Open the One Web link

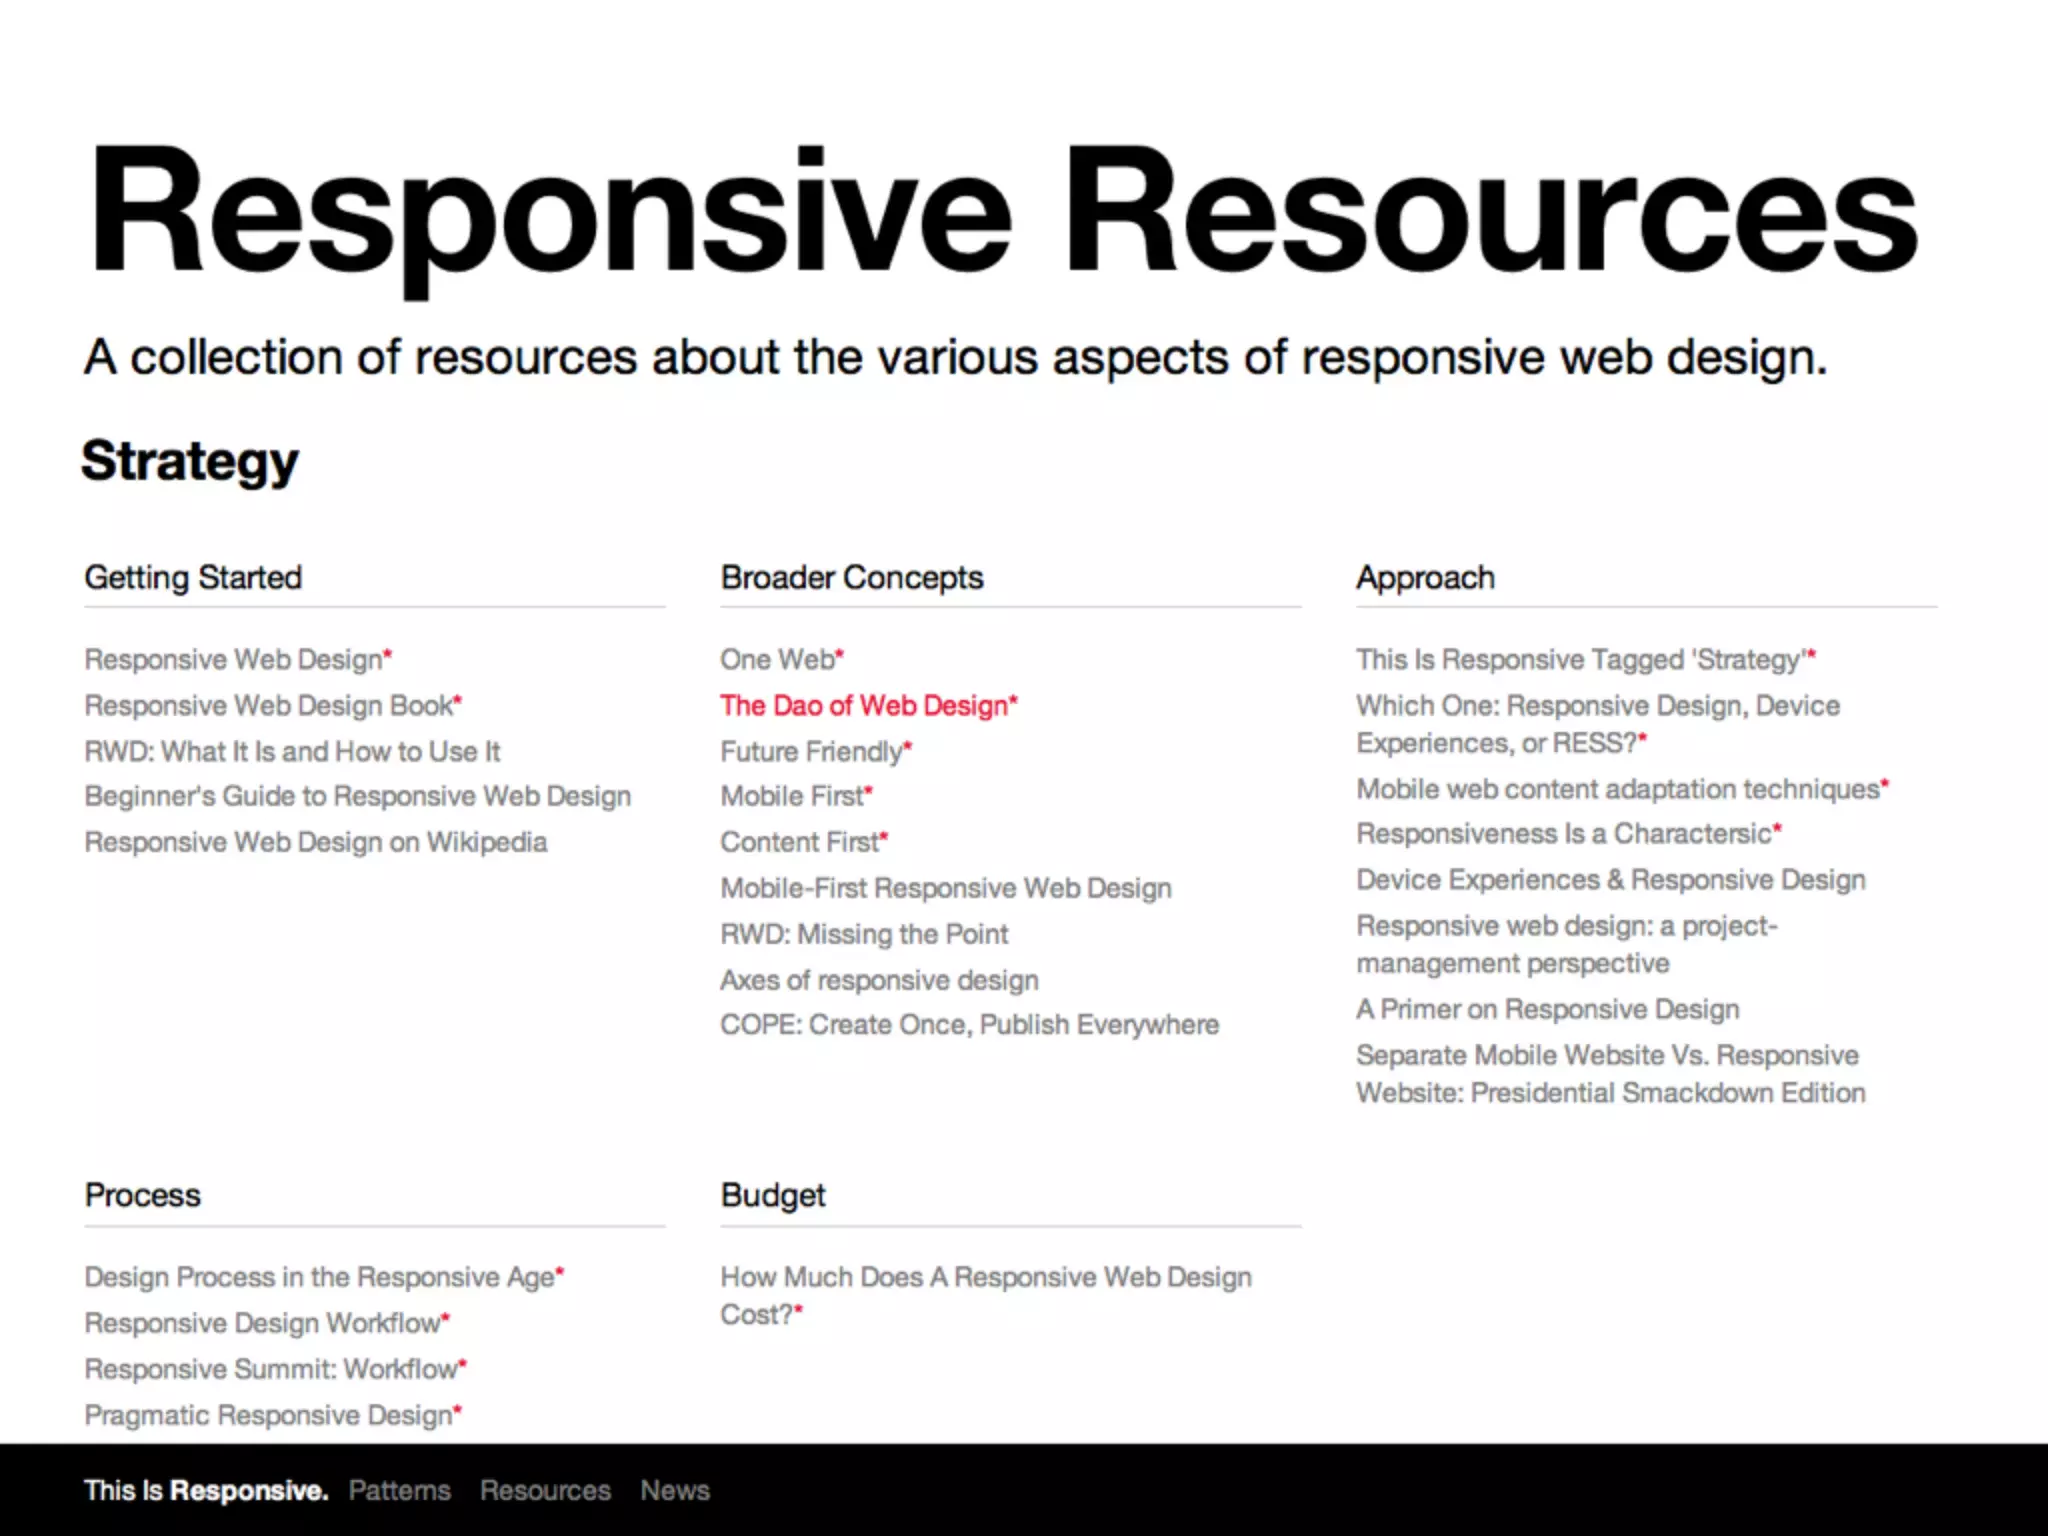(x=778, y=660)
